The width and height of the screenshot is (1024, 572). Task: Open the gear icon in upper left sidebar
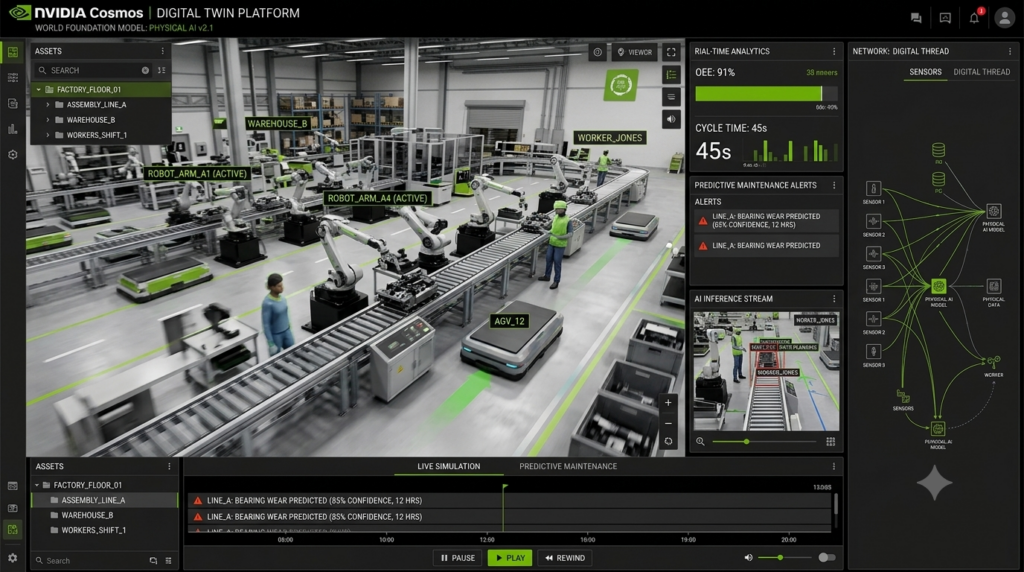coord(12,155)
